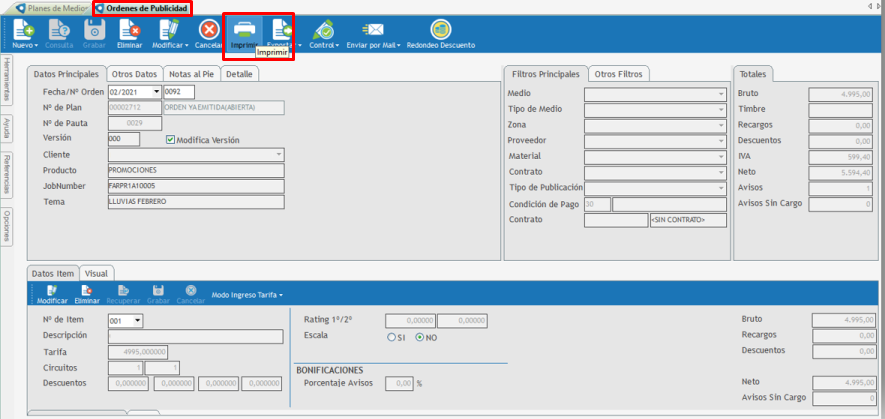Open the Exportar toolbar option
Screen dimensions: 885x419
point(280,31)
